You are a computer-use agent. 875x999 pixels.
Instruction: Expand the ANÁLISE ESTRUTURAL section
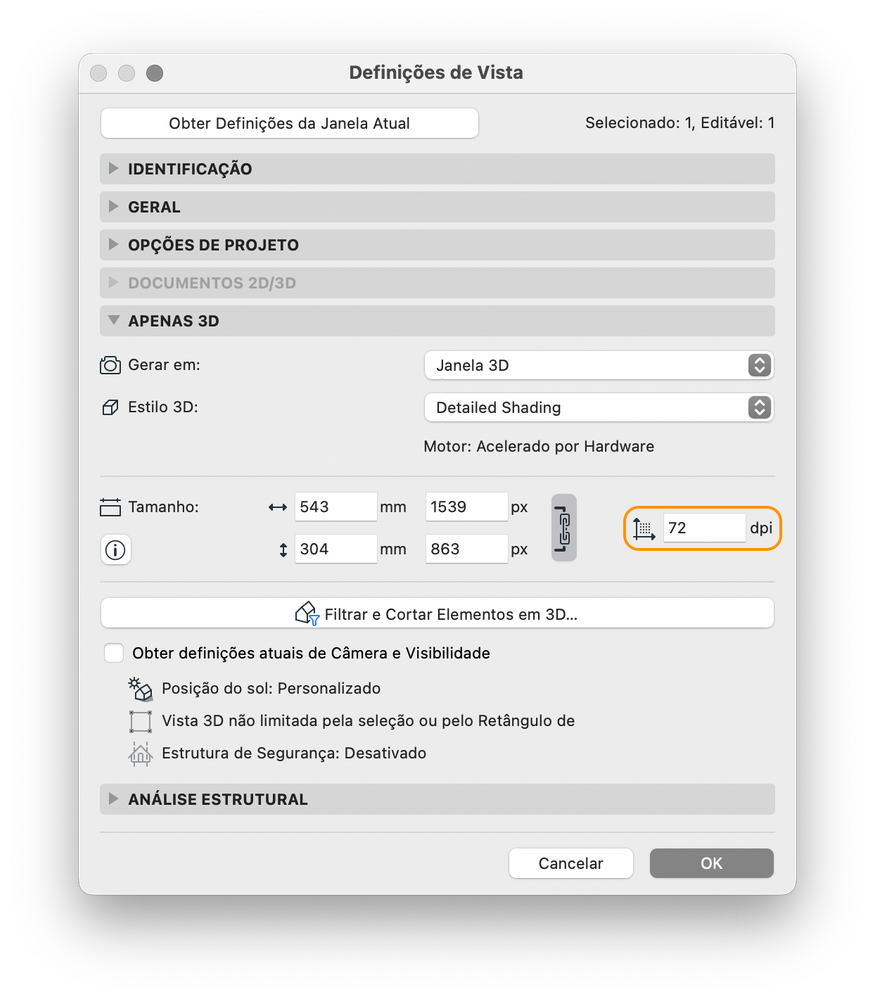pos(437,799)
